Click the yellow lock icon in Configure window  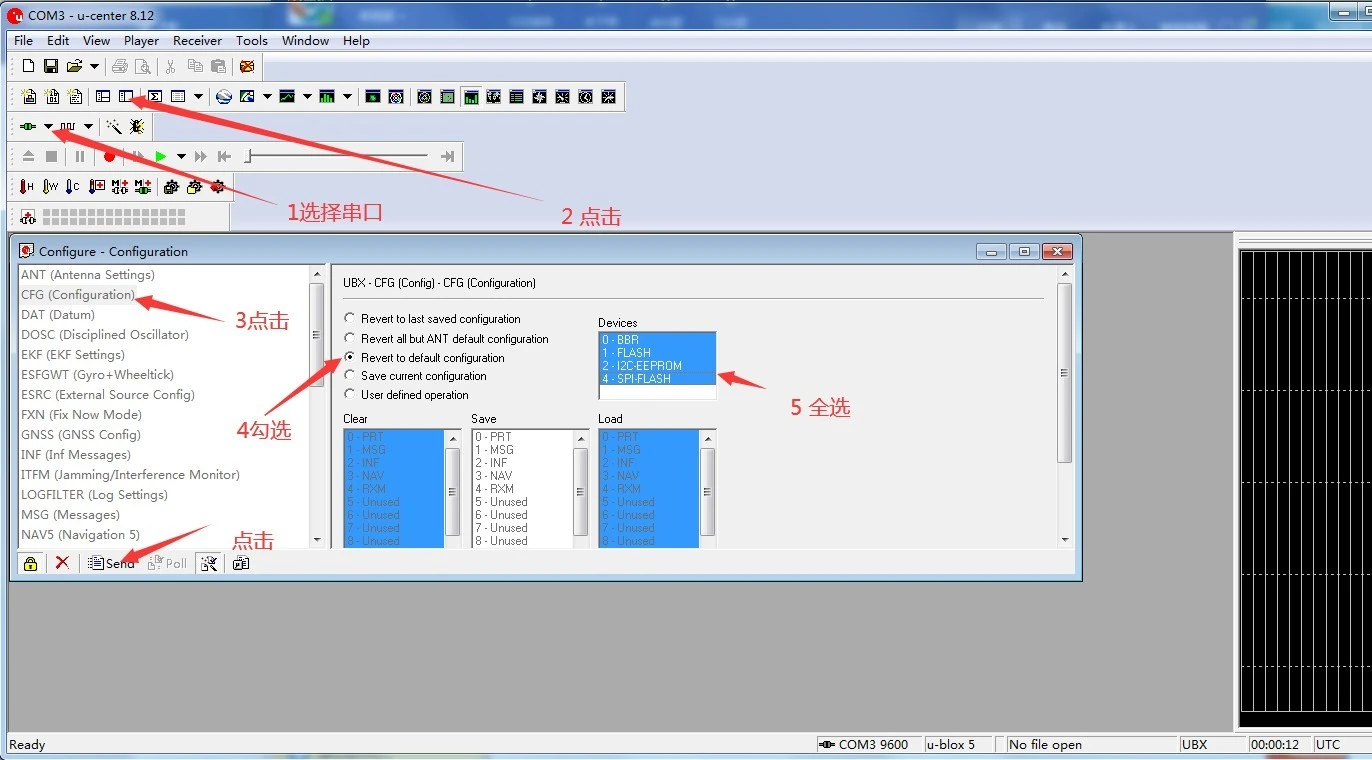30,563
